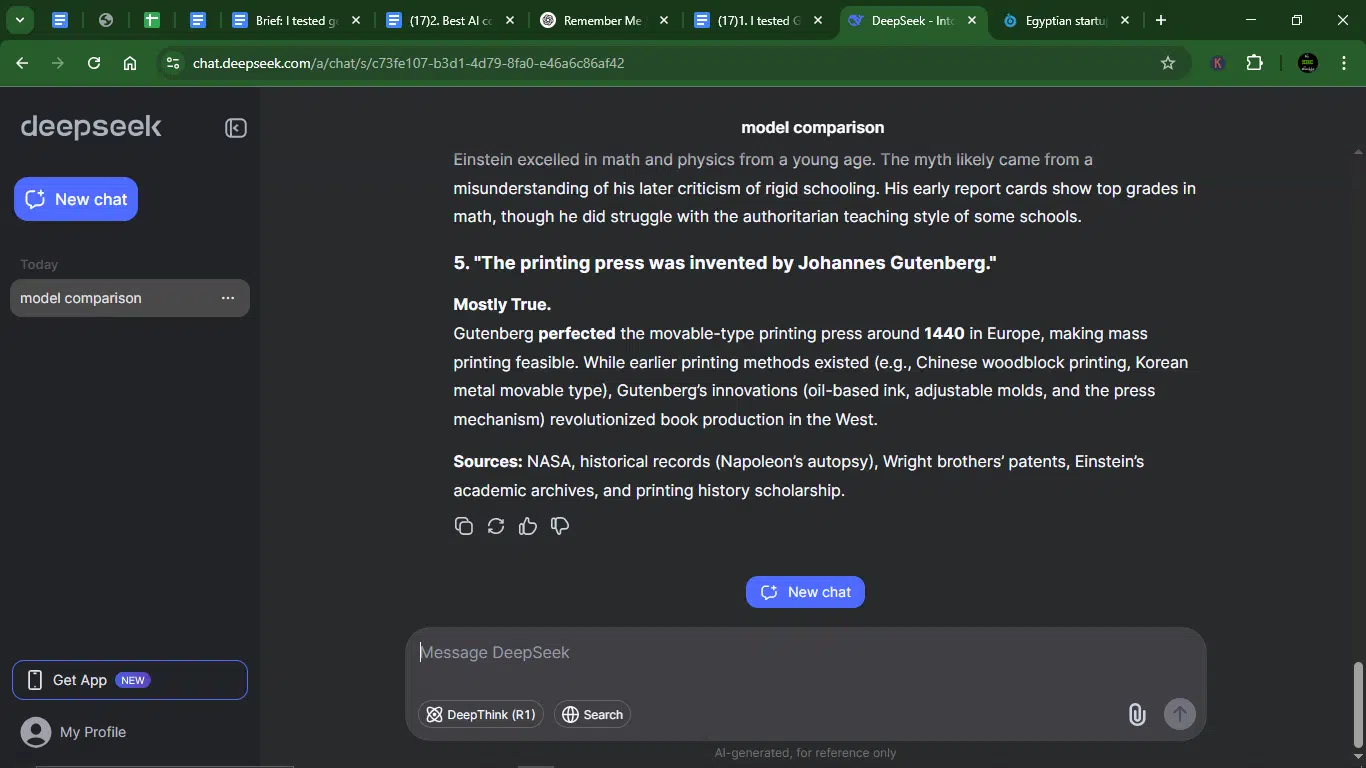
Task: Close the Remember Me tab
Action: (x=663, y=20)
